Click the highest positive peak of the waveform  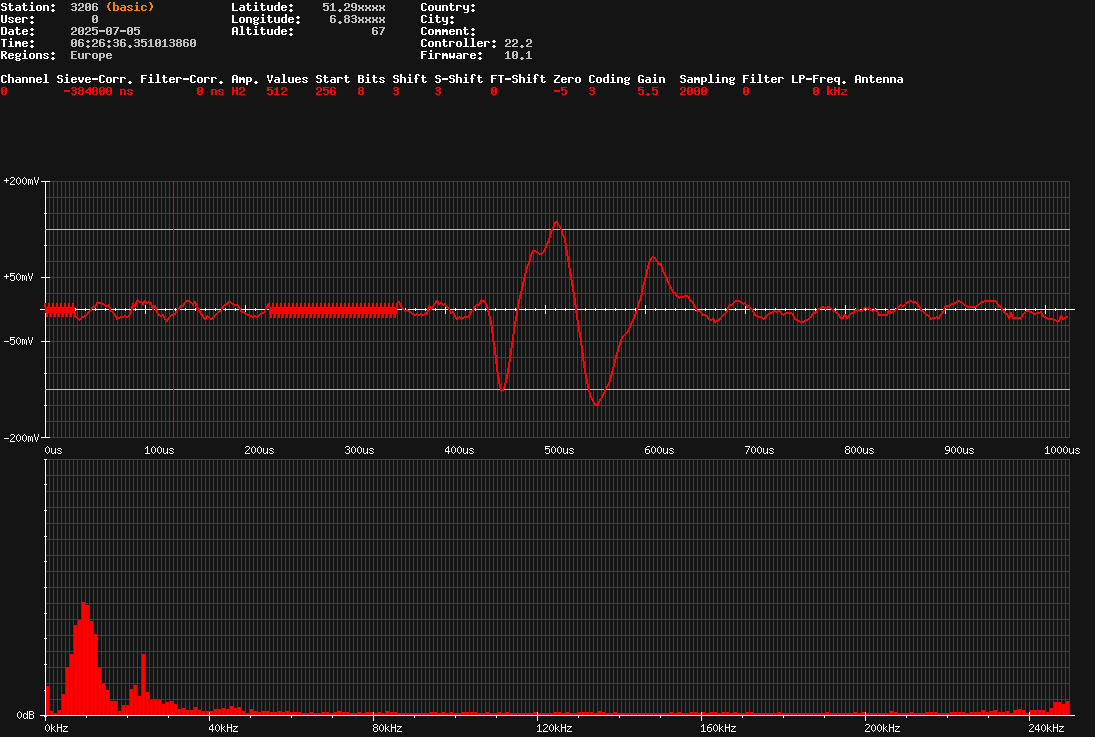point(556,222)
